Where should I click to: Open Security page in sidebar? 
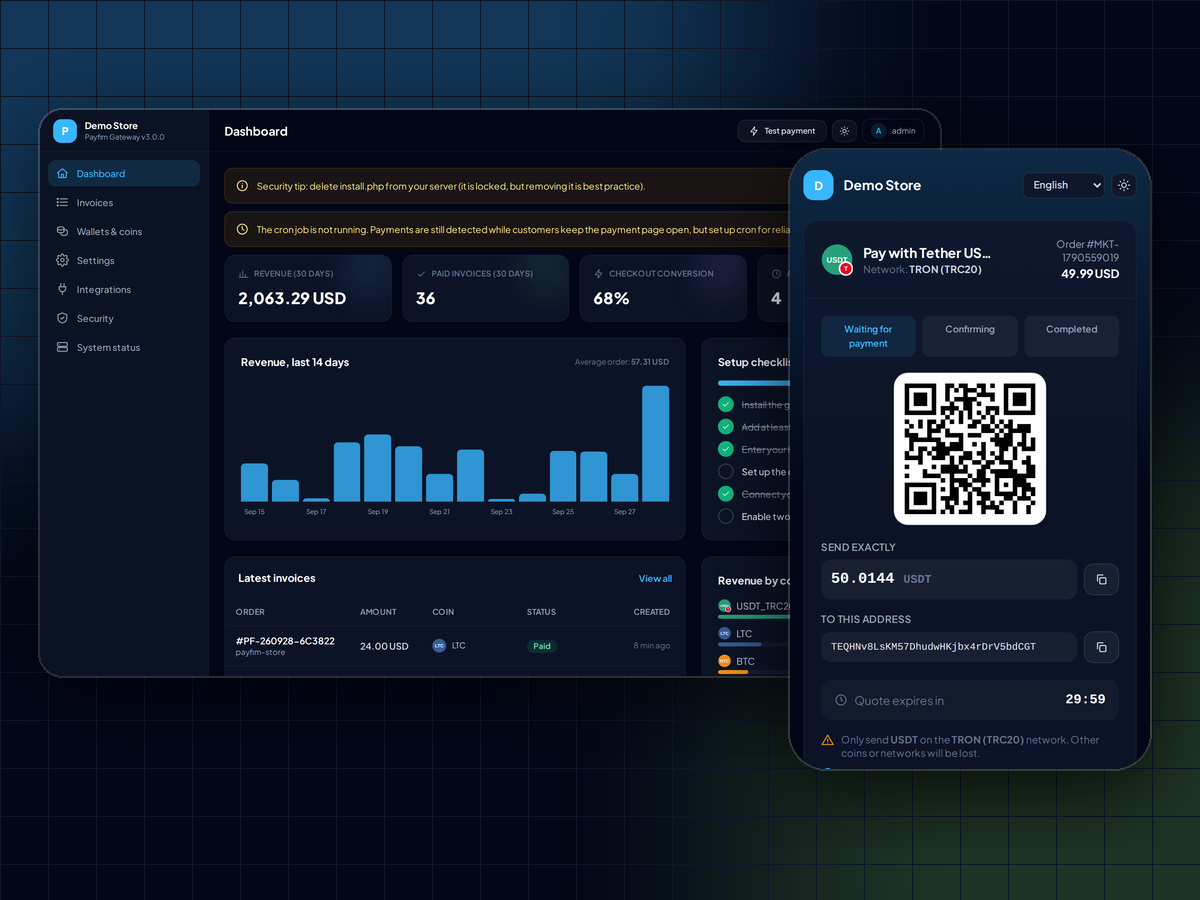click(x=124, y=318)
